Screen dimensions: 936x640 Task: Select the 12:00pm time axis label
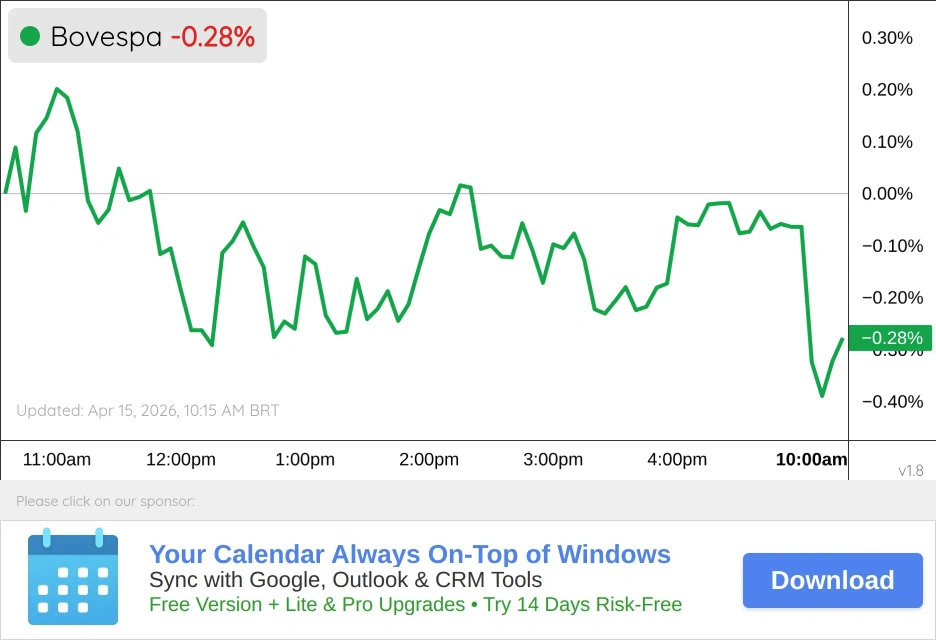tap(181, 460)
